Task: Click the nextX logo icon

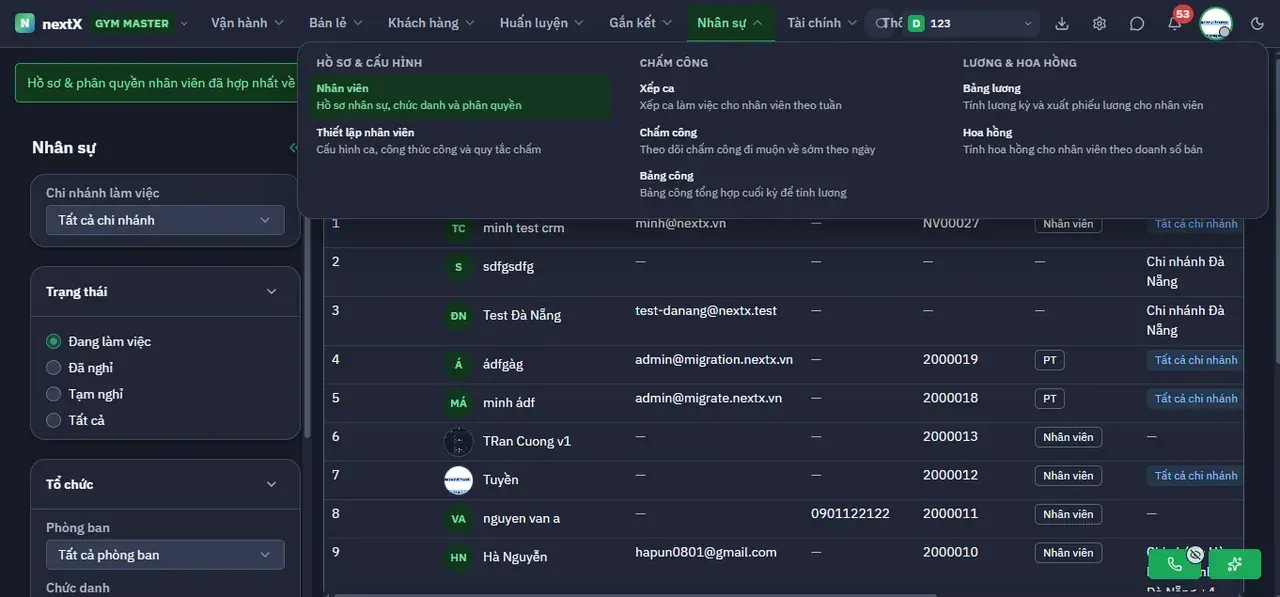Action: [25, 23]
